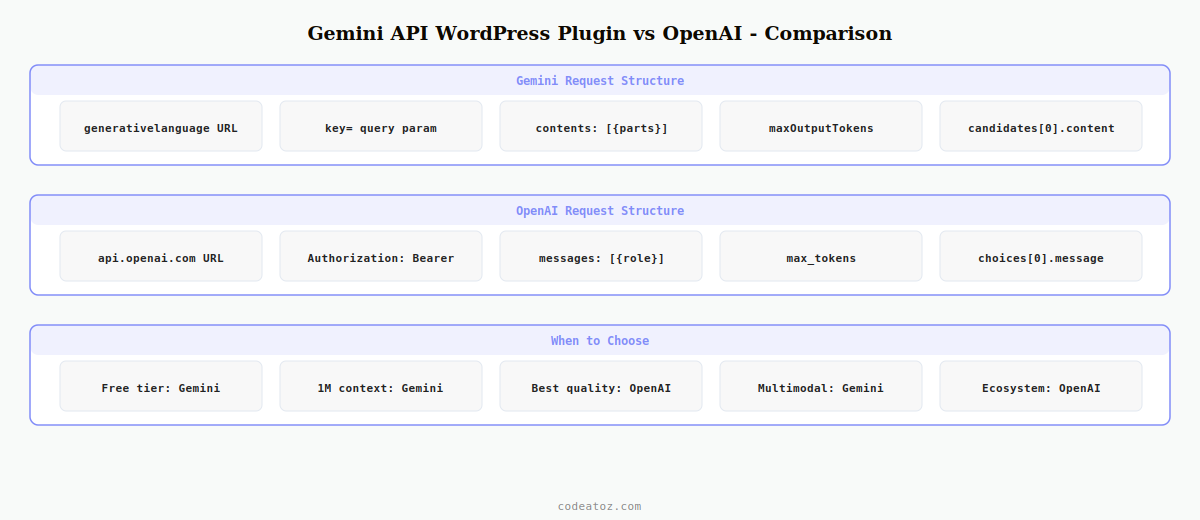
Task: Click the 'Best quality: OpenAI' card
Action: (x=601, y=386)
